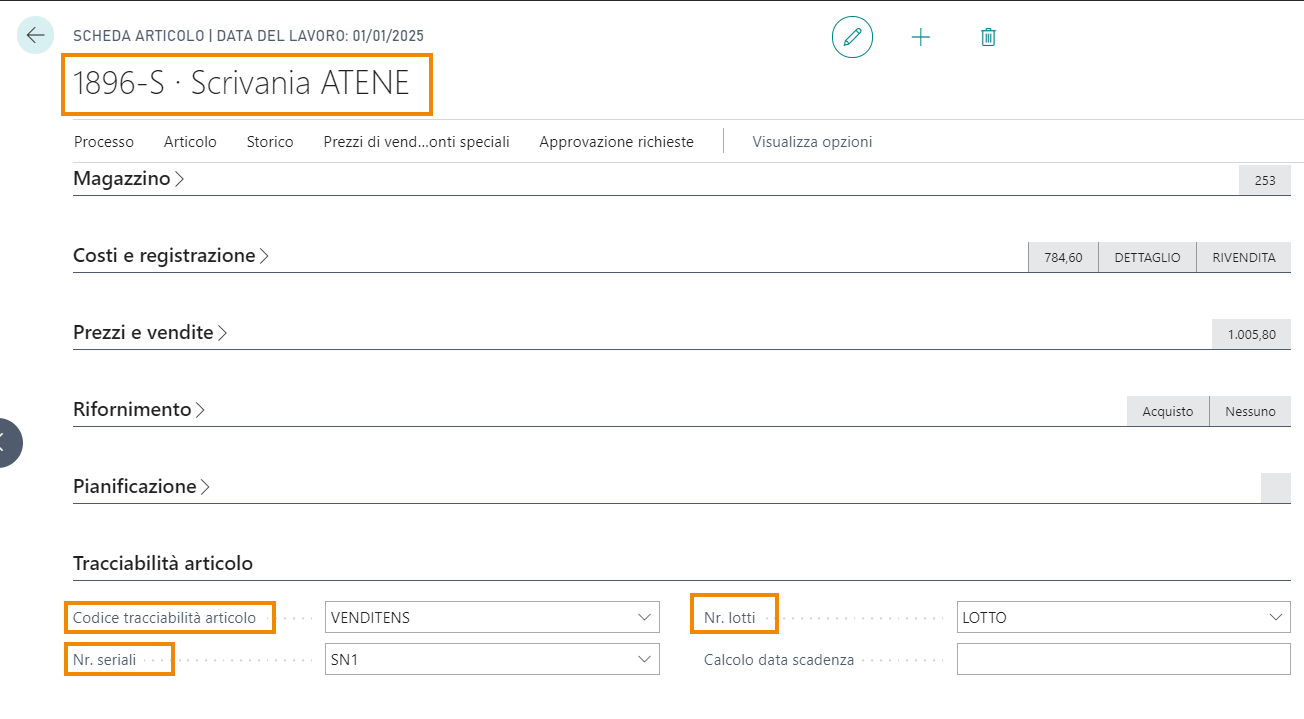
Task: Open the Articolo menu
Action: point(190,142)
